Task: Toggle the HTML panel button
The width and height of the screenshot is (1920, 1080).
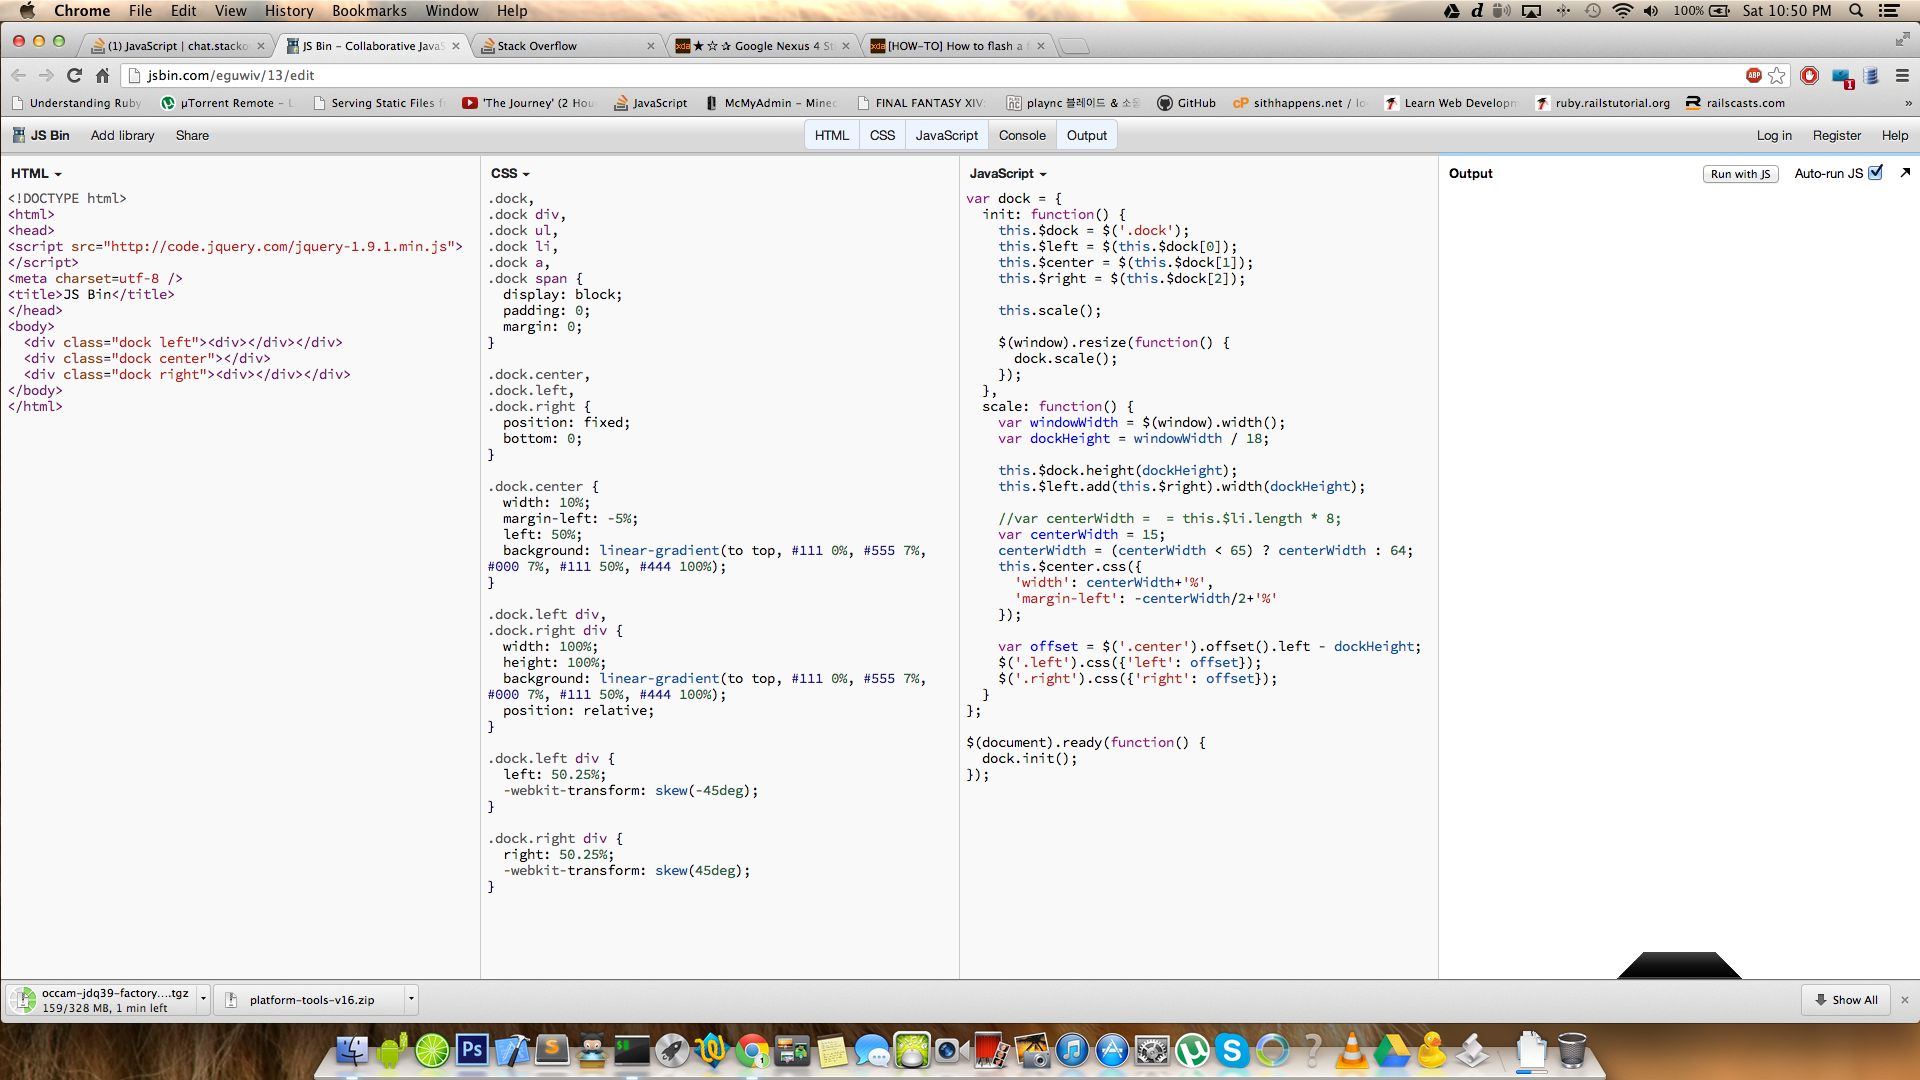Action: click(x=831, y=135)
